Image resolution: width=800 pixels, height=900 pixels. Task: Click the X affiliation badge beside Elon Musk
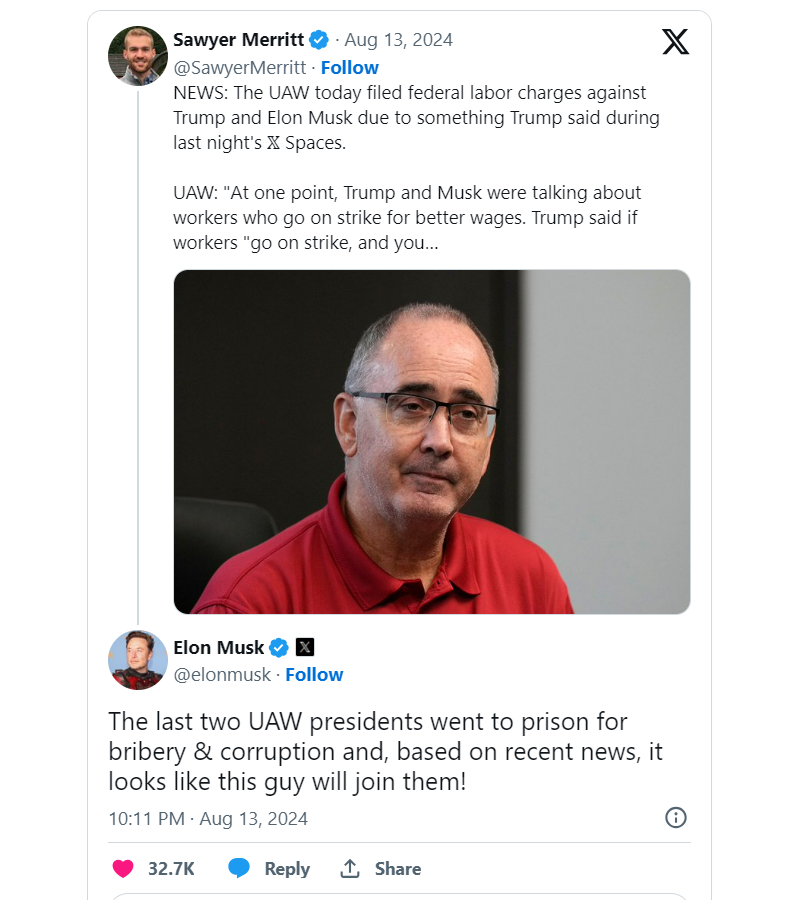[305, 647]
